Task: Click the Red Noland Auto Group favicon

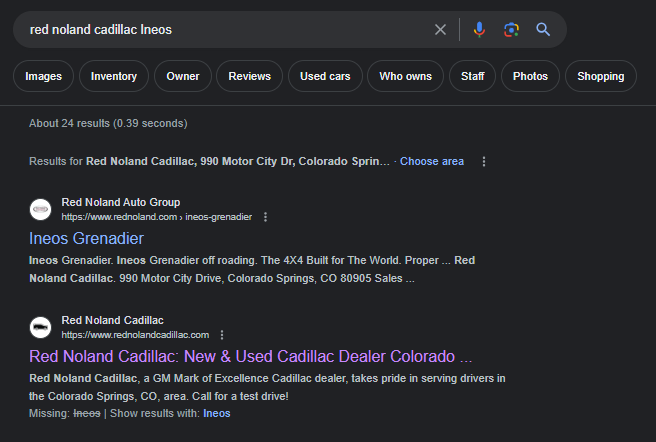Action: tap(41, 209)
